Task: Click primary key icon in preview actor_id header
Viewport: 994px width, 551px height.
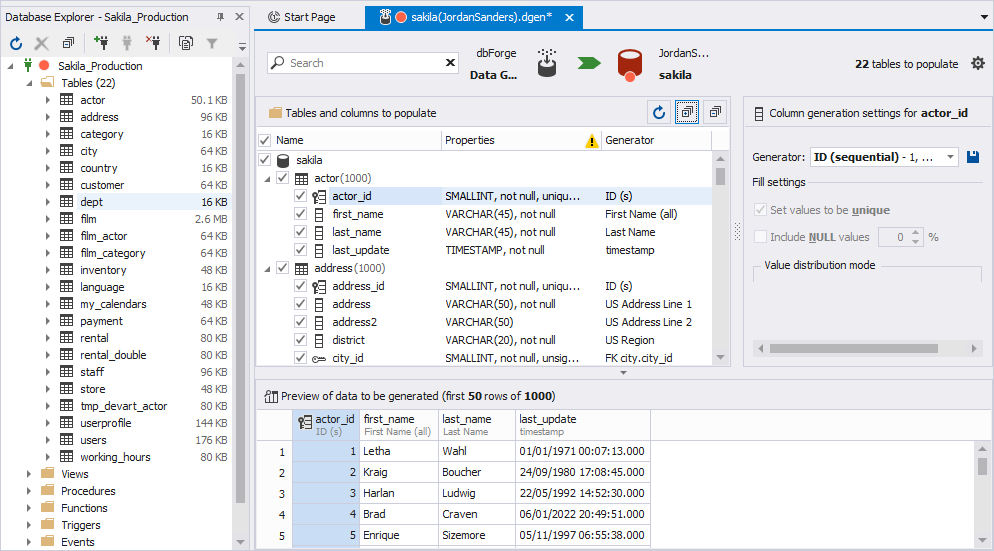Action: point(305,422)
